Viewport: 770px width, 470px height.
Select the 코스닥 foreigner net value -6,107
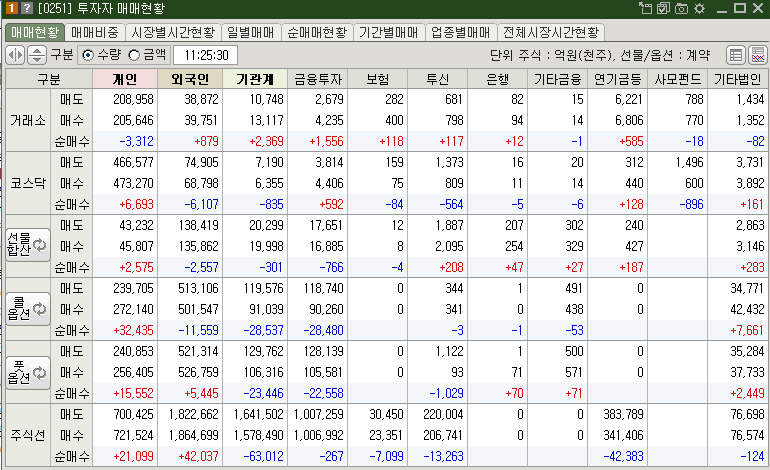tap(201, 204)
